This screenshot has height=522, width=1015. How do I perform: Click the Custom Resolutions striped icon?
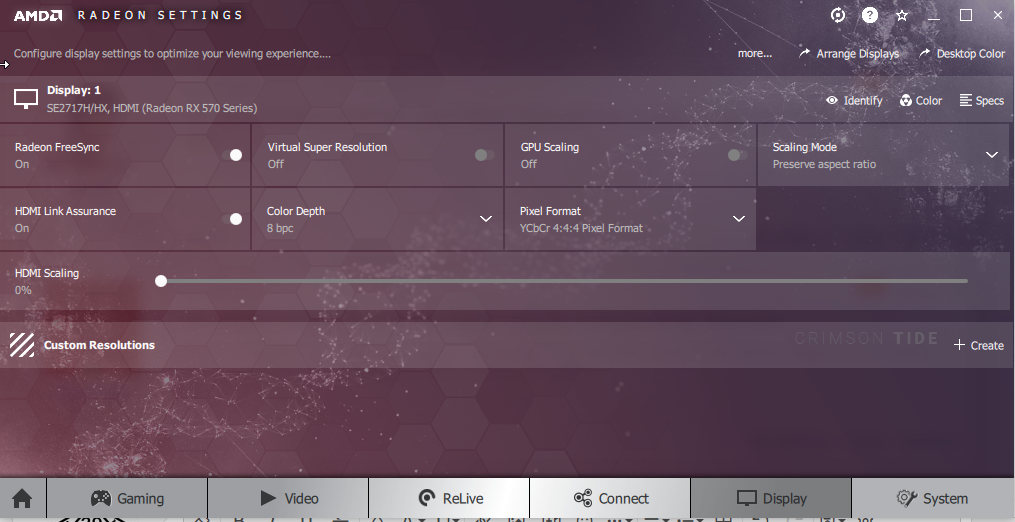coord(22,345)
